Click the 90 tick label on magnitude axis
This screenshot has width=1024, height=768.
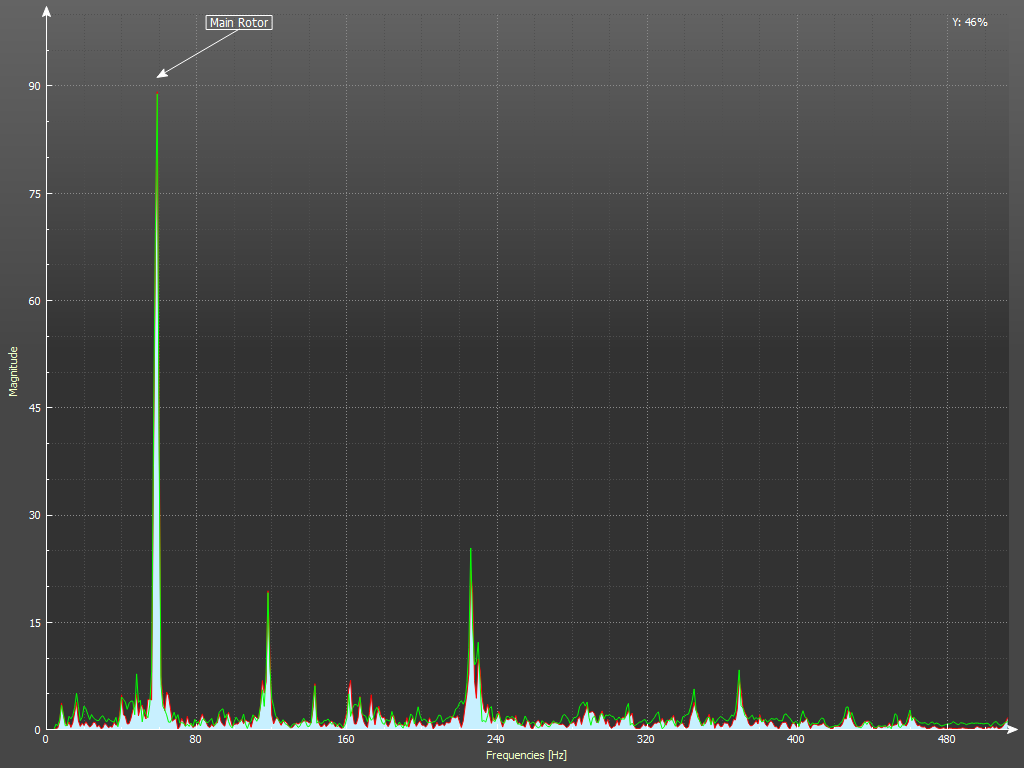click(35, 86)
